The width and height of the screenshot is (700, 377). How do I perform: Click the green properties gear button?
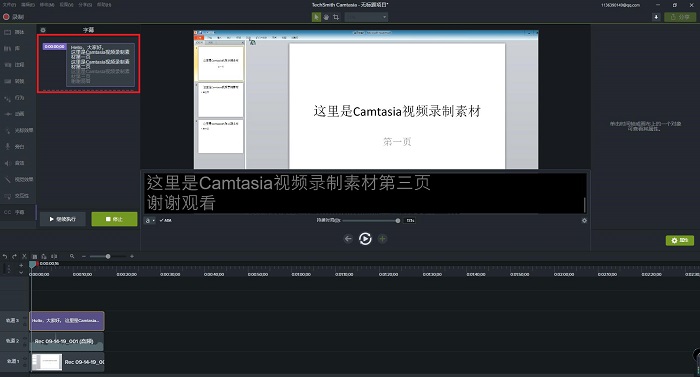(679, 240)
